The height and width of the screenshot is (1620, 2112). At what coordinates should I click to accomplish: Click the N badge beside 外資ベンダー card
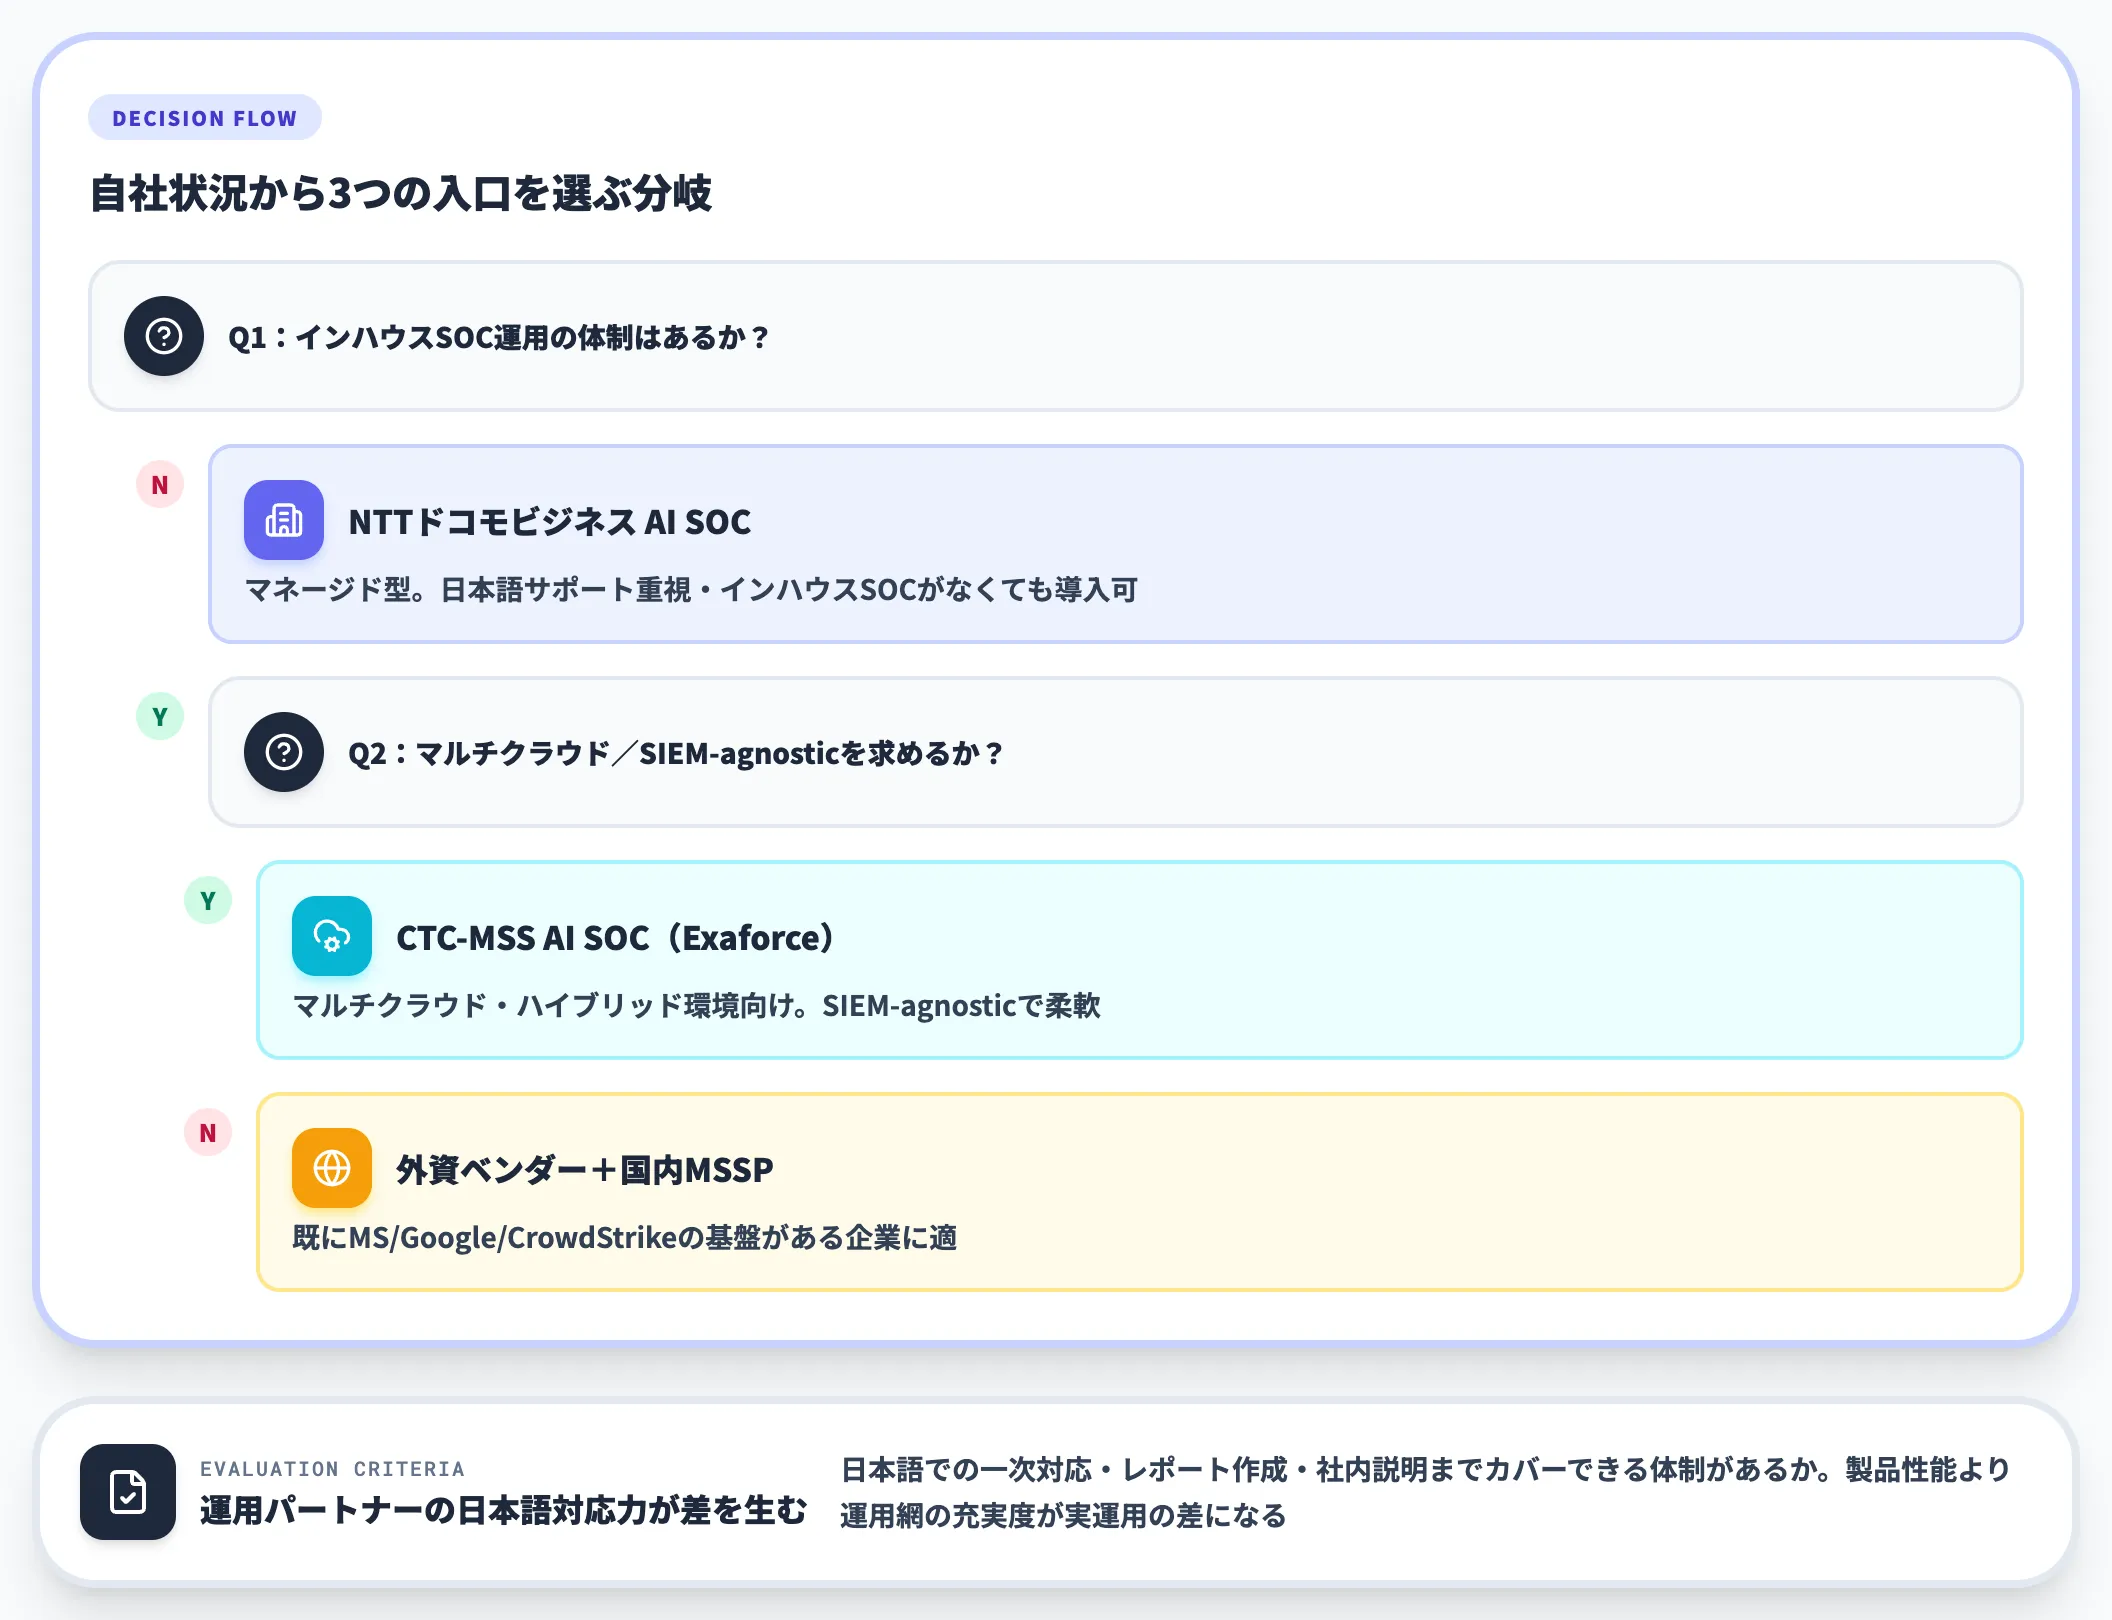(208, 1133)
